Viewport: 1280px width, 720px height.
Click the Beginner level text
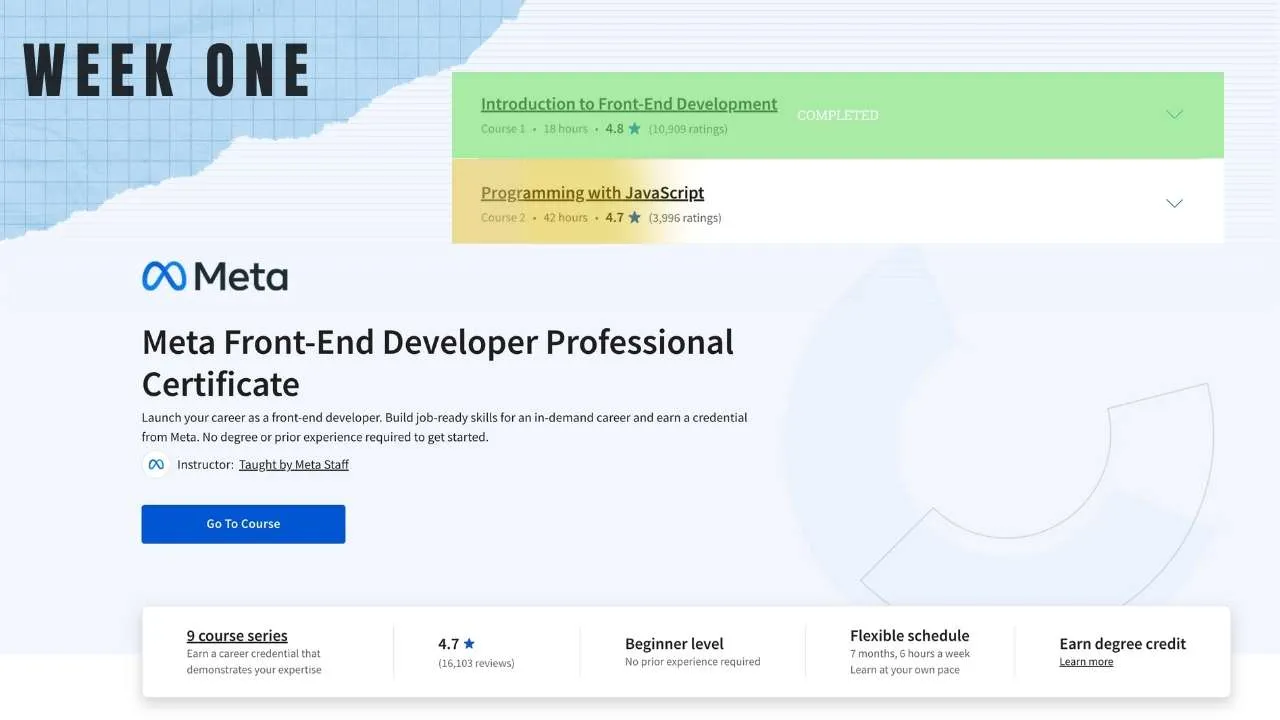click(x=674, y=644)
